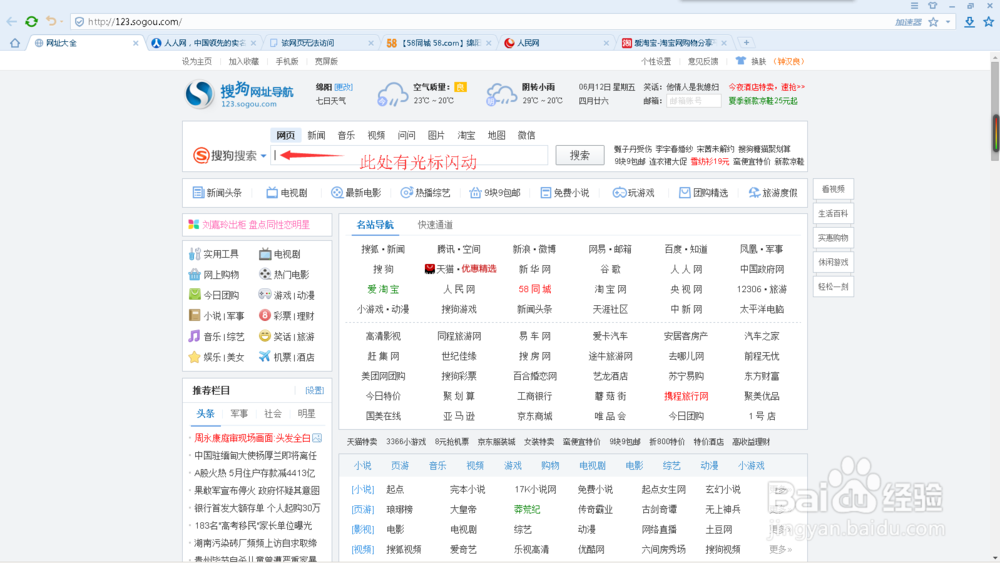Viewport: 1000px width, 563px height.
Task: Reload the page with the green refresh icon
Action: tap(31, 22)
